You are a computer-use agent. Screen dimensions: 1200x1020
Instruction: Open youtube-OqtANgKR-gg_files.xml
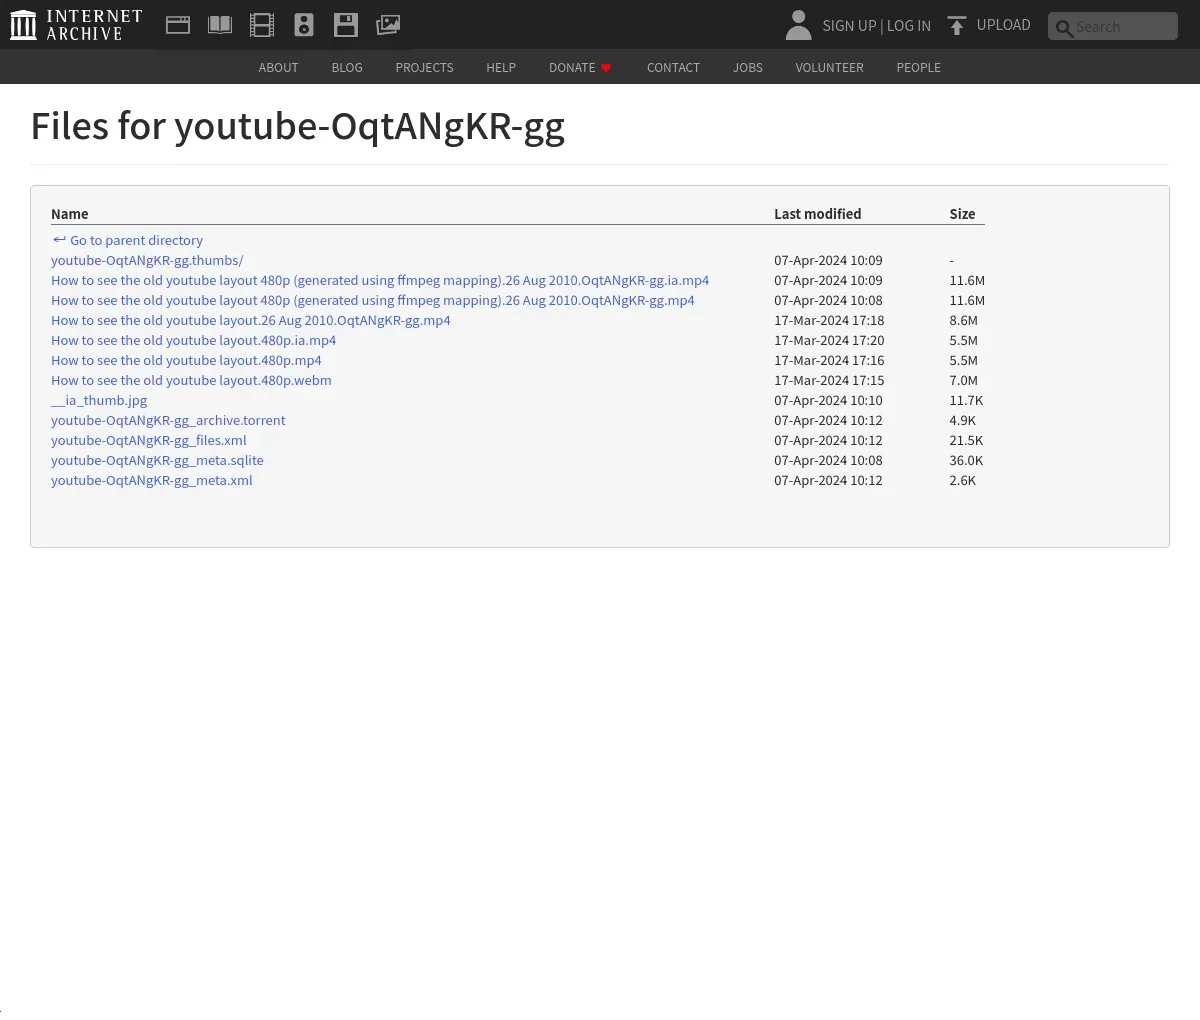pos(149,440)
